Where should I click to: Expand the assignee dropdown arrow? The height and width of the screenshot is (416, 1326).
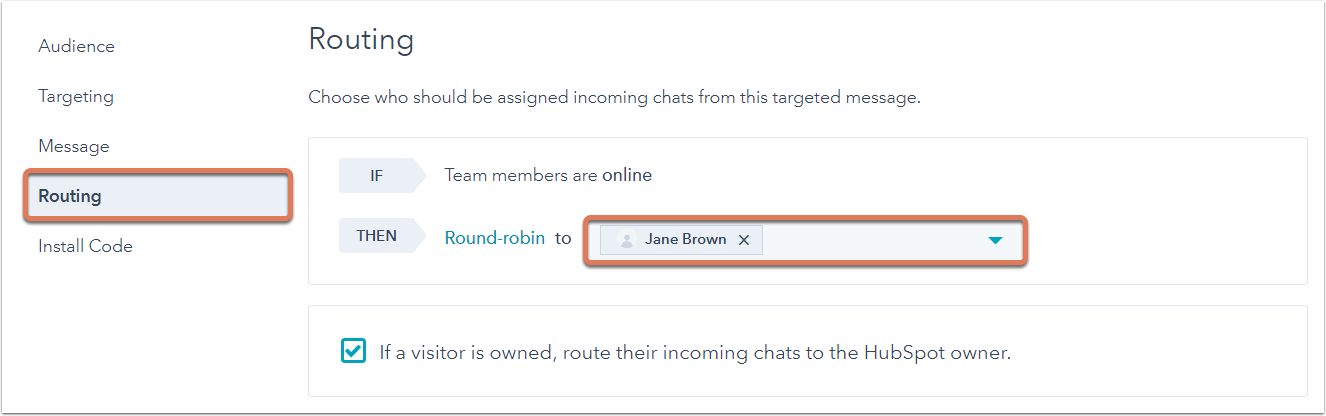(995, 240)
